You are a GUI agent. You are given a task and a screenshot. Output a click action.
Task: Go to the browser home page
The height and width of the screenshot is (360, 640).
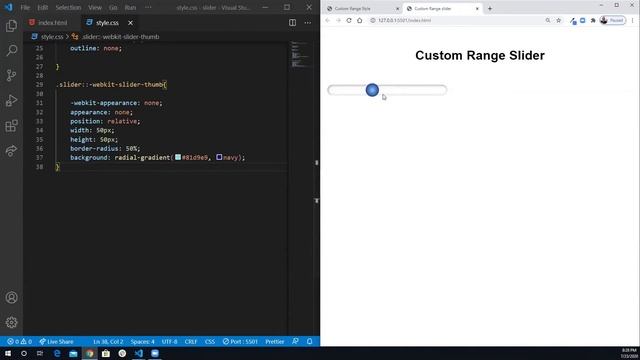[x=360, y=20]
